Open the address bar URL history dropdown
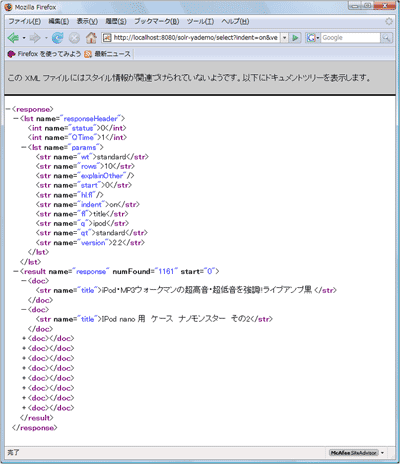 point(284,38)
